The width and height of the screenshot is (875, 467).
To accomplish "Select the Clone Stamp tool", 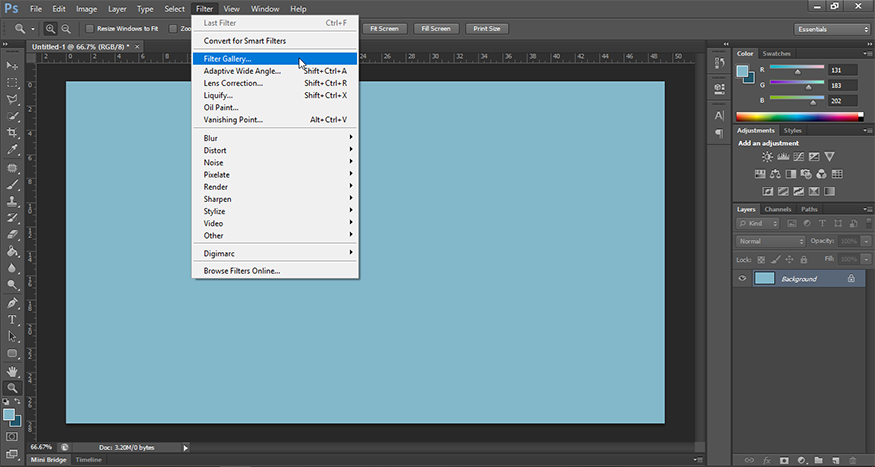I will [12, 201].
